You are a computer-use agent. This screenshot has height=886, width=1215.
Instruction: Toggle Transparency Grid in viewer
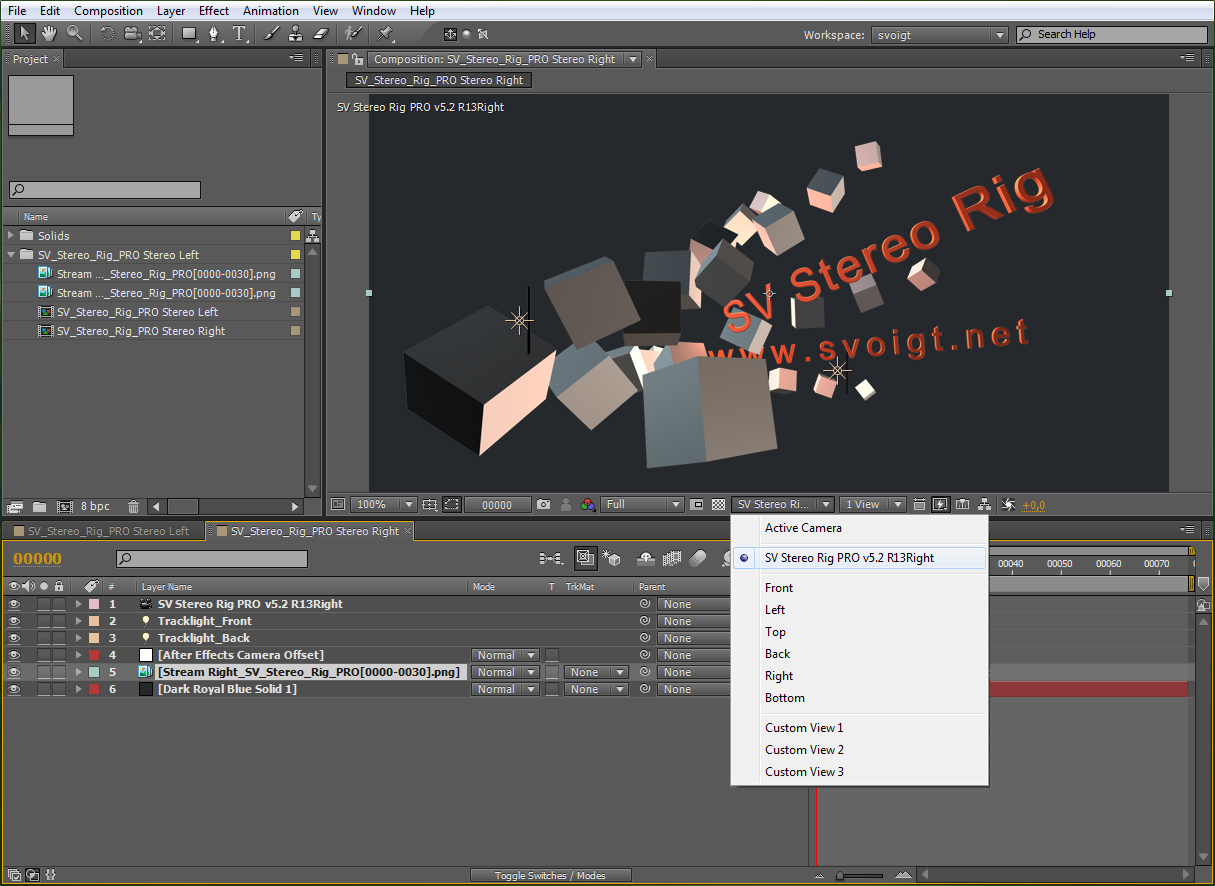coord(718,505)
